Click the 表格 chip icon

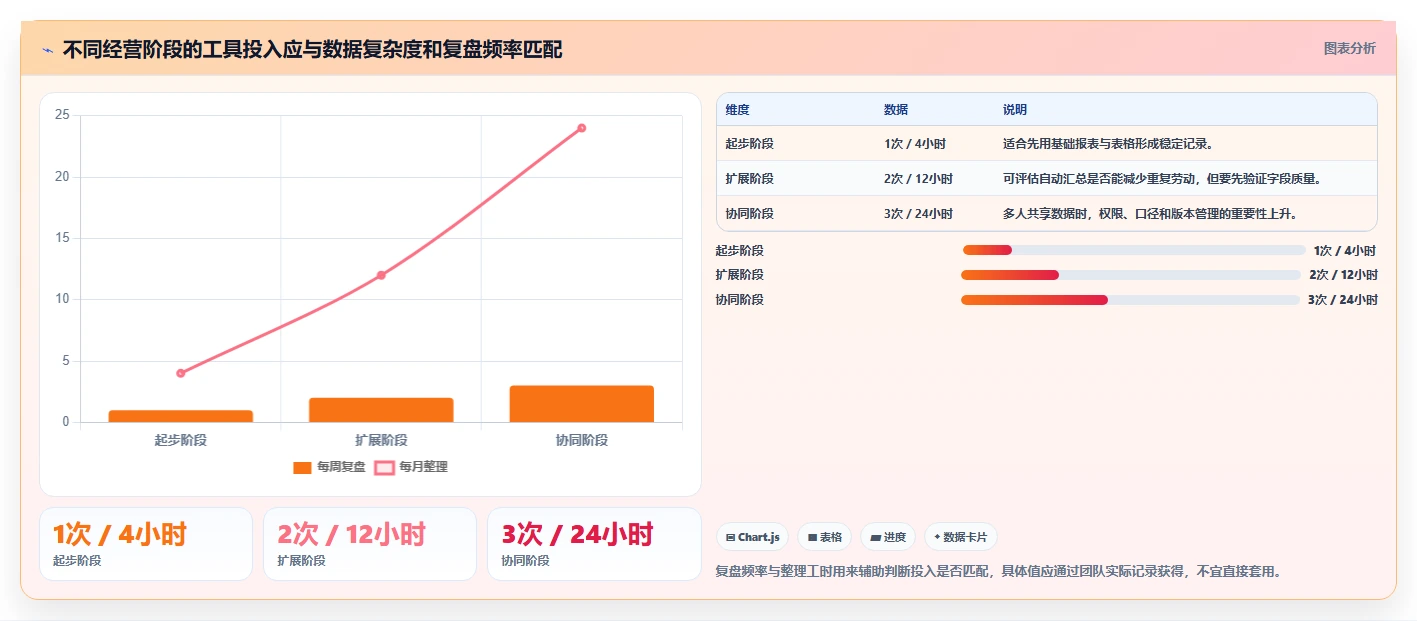pyautogui.click(x=812, y=537)
